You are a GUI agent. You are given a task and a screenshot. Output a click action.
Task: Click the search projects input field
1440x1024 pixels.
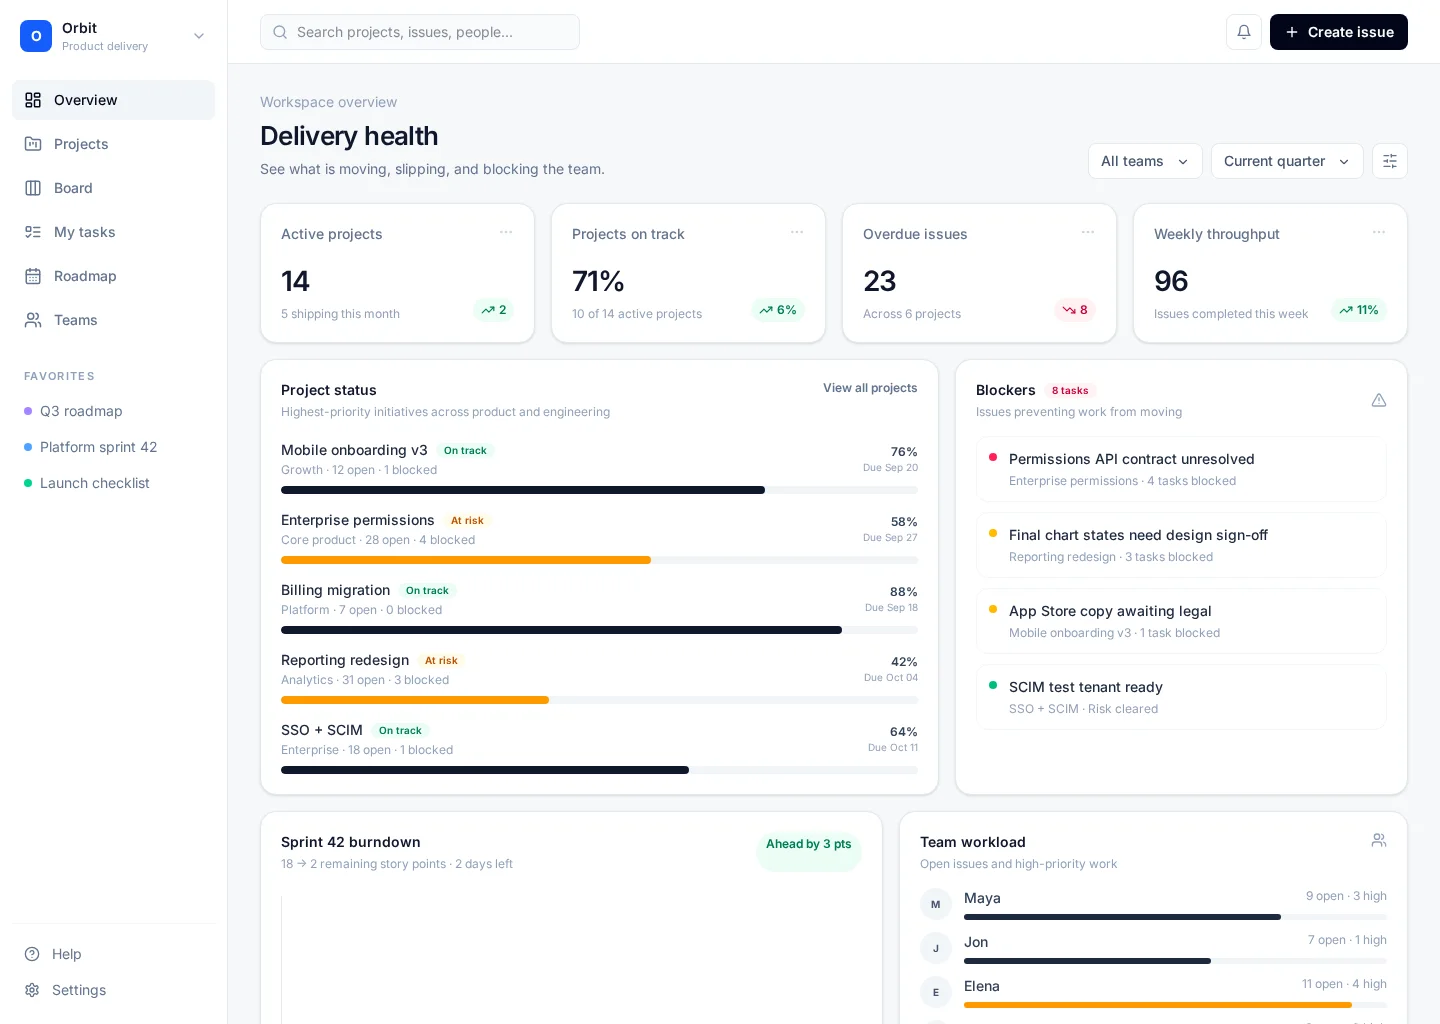coord(420,32)
